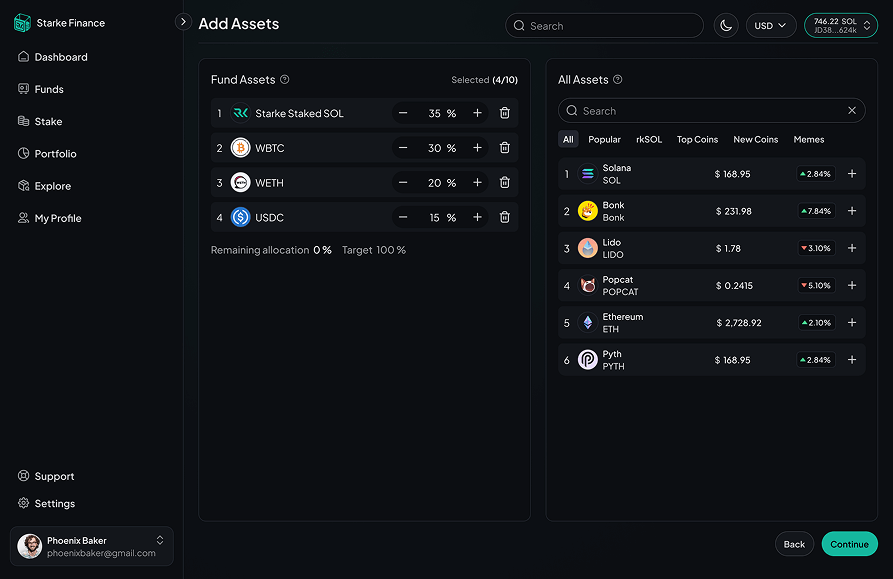Focus the top header Search field
This screenshot has width=893, height=579.
tap(604, 26)
